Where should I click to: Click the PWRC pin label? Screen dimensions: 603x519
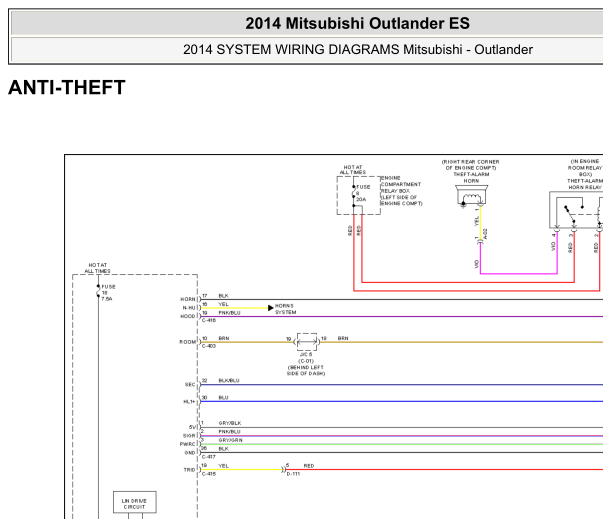tap(188, 444)
